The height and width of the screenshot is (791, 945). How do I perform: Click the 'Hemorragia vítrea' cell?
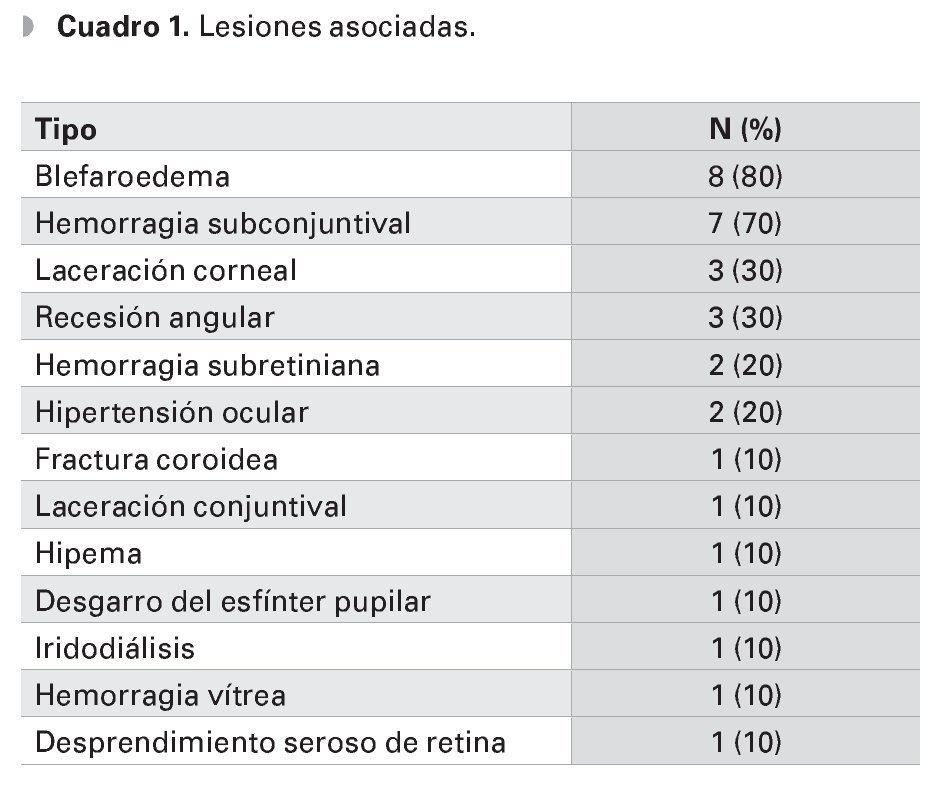point(160,696)
